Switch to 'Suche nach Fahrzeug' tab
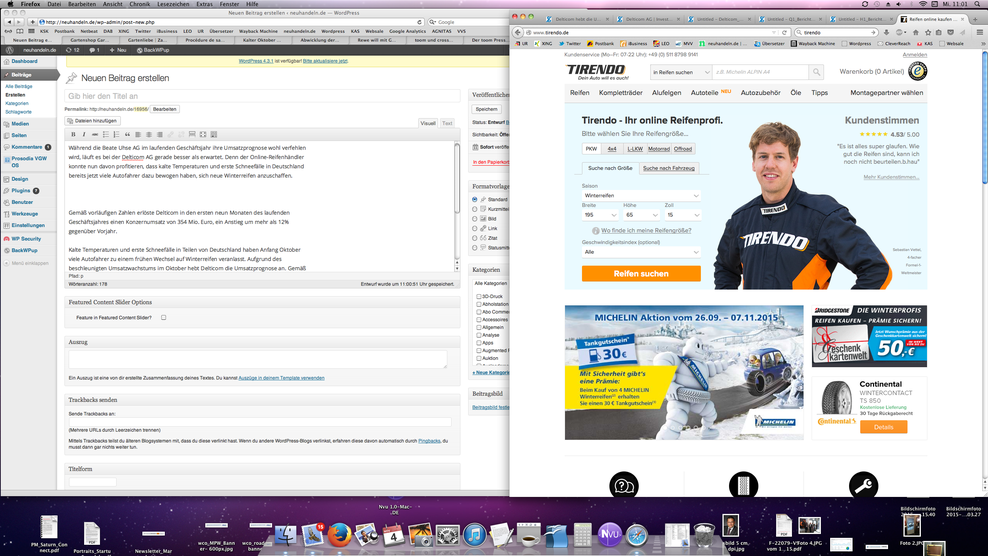This screenshot has width=988, height=556. 669,168
